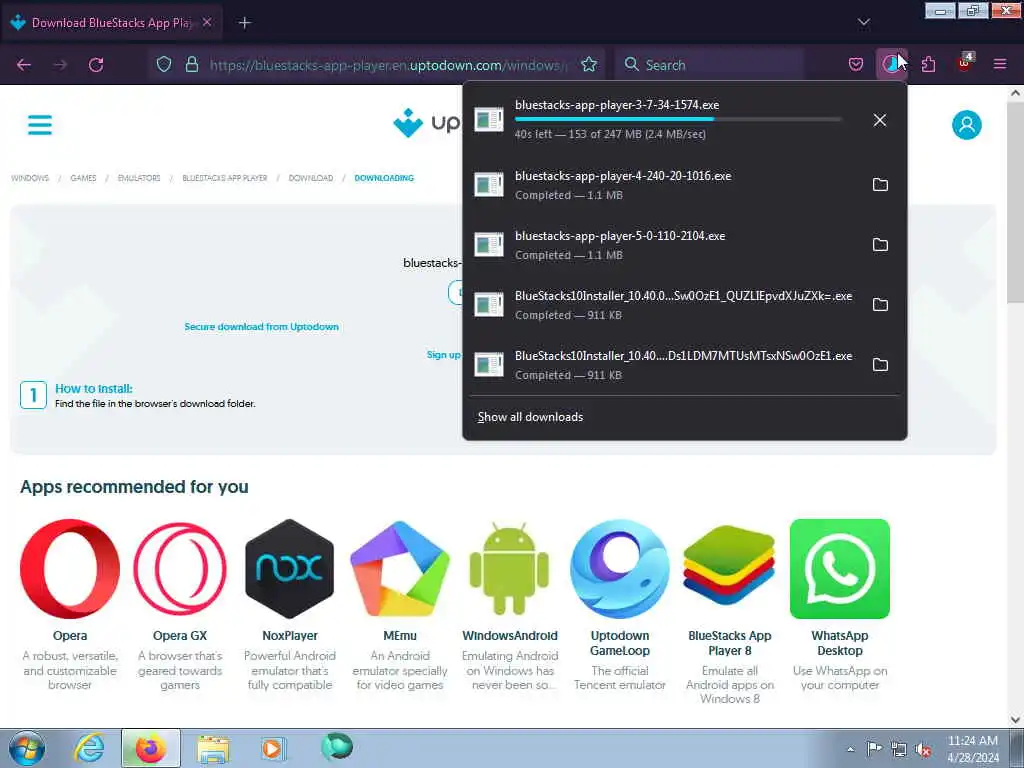Open the extensions puzzle icon
The width and height of the screenshot is (1024, 768).
[928, 64]
